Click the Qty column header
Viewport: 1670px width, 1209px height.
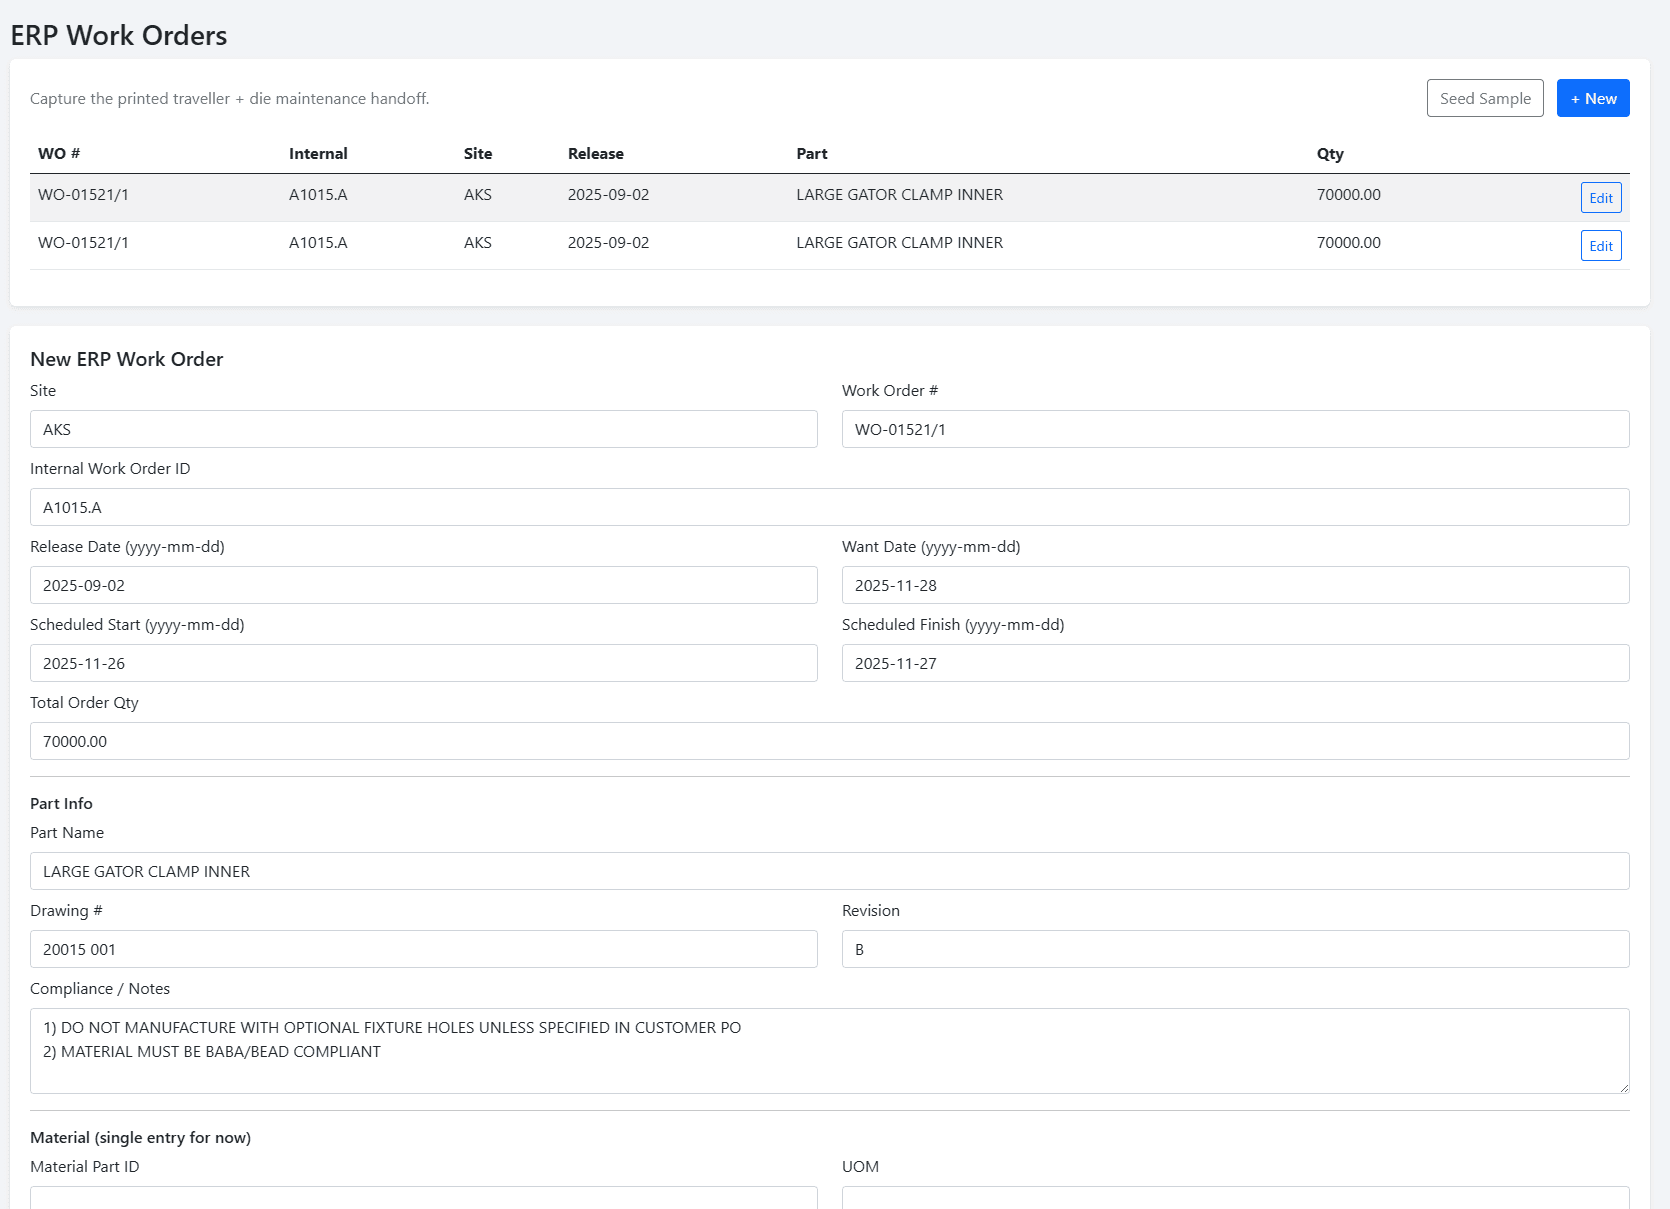click(x=1331, y=153)
